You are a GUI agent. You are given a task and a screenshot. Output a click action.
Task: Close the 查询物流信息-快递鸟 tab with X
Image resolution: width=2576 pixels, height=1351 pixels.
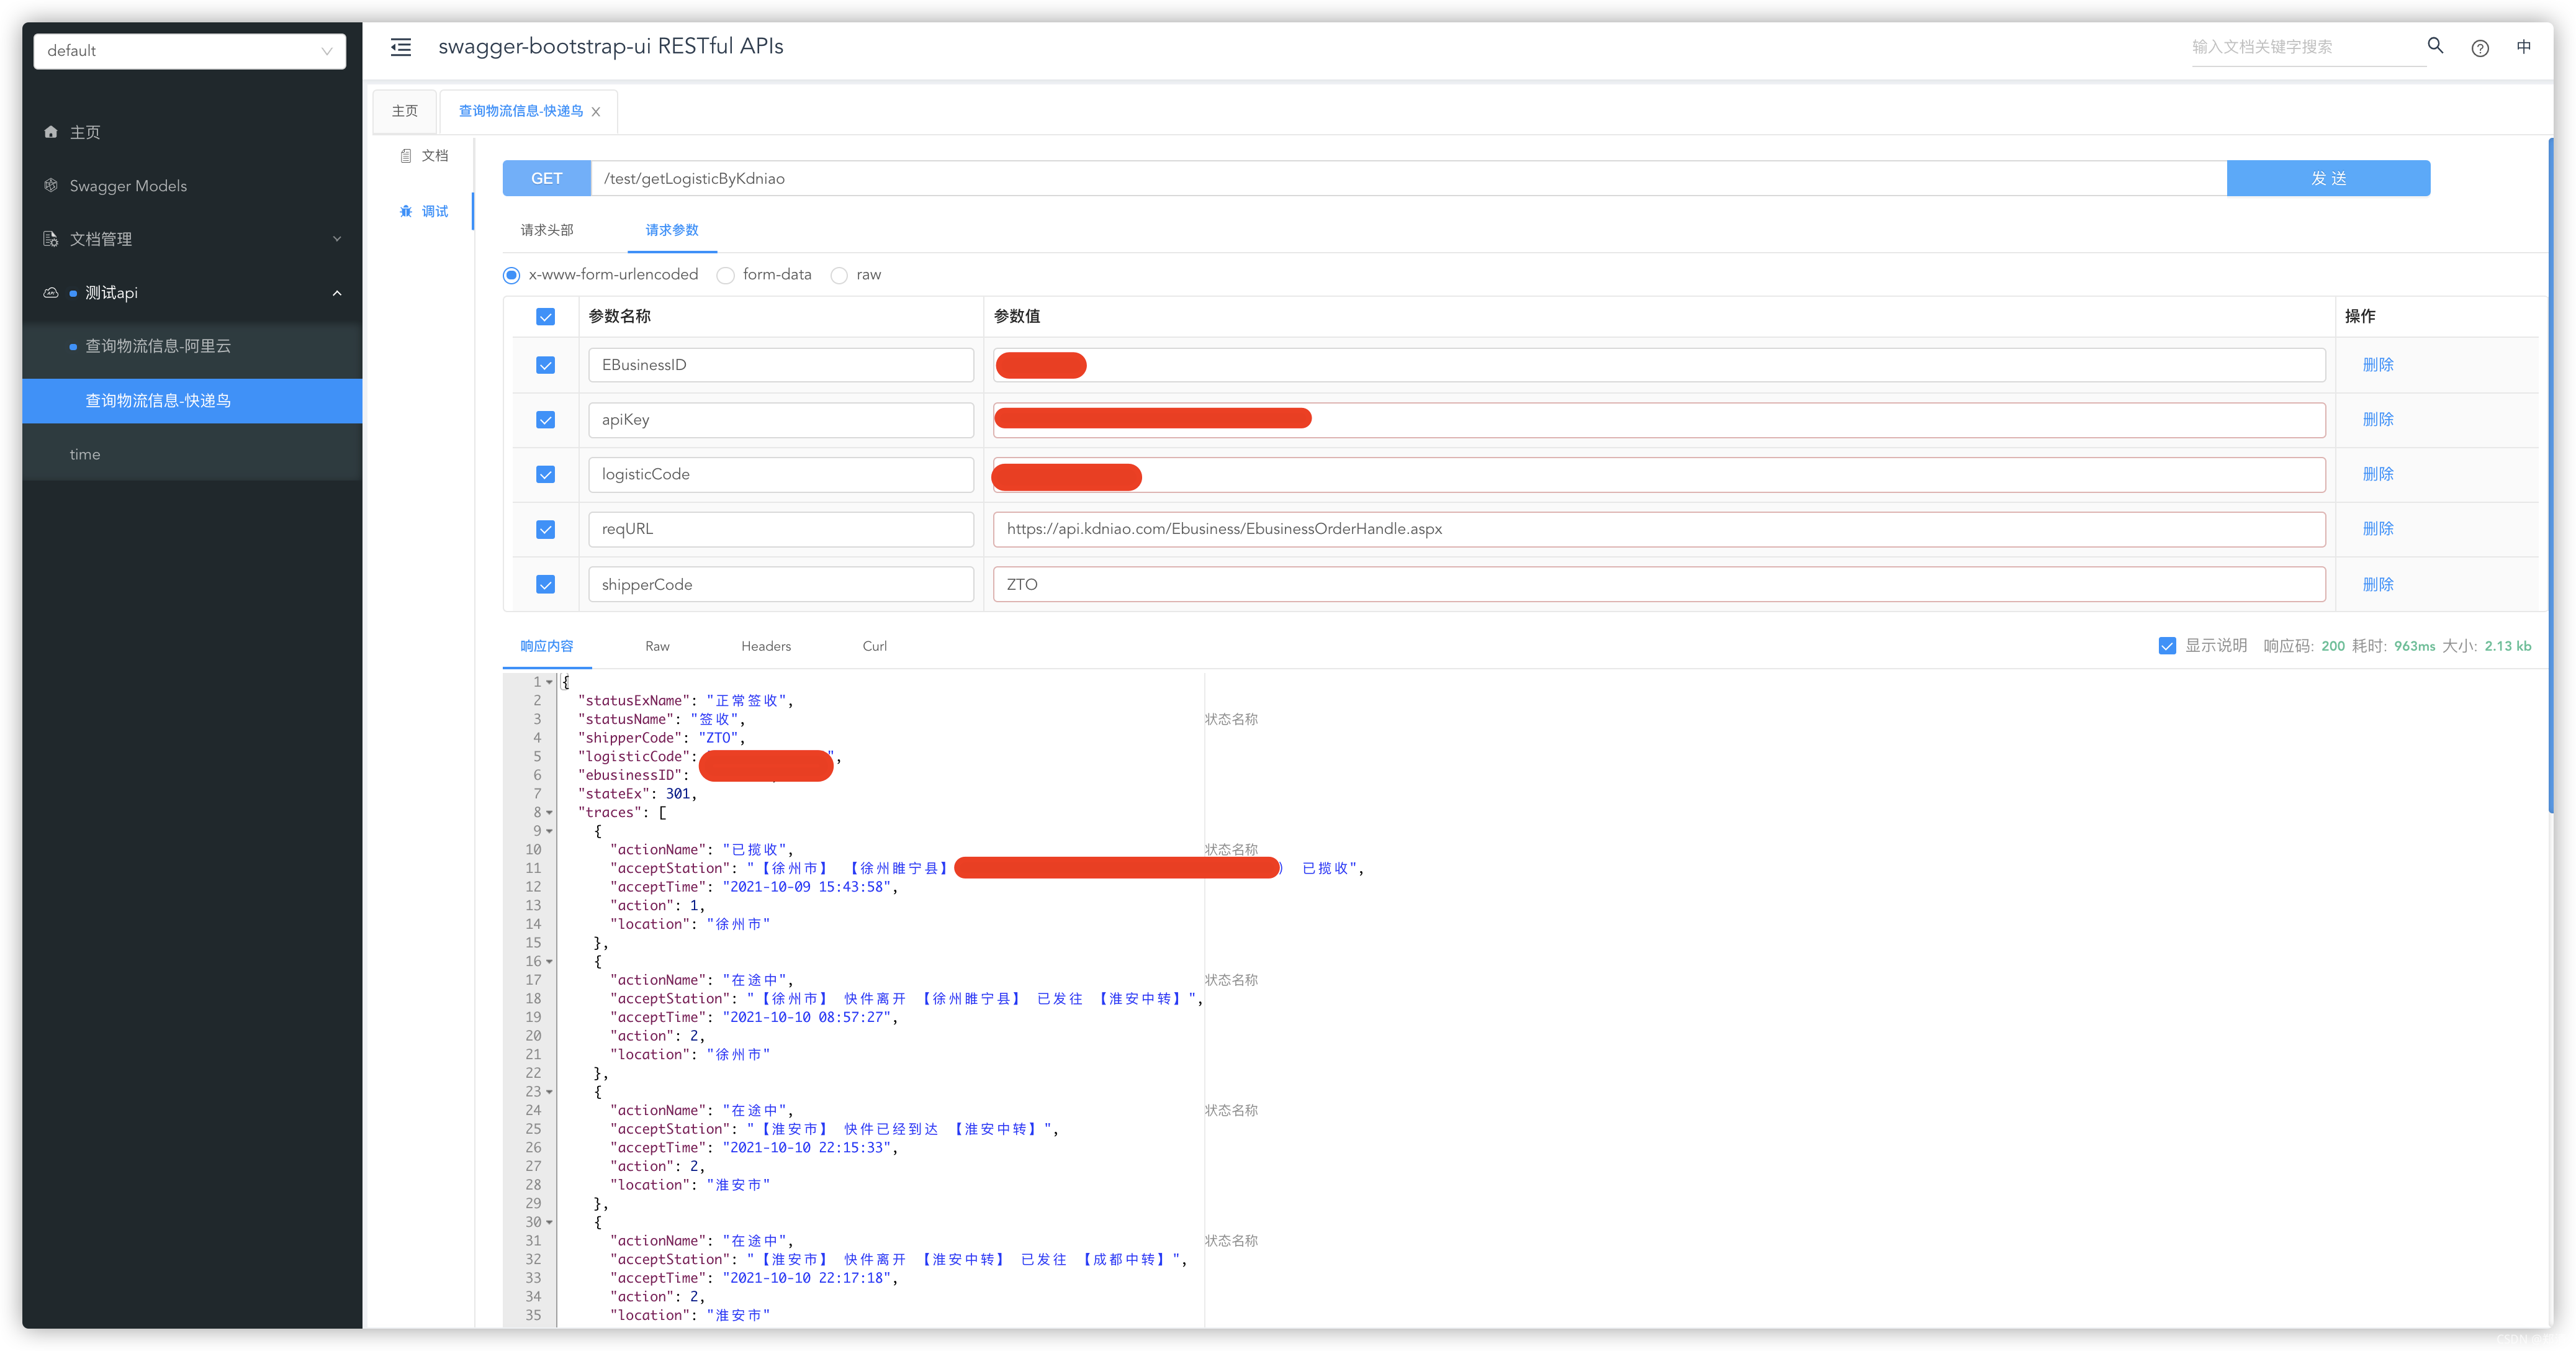[596, 112]
